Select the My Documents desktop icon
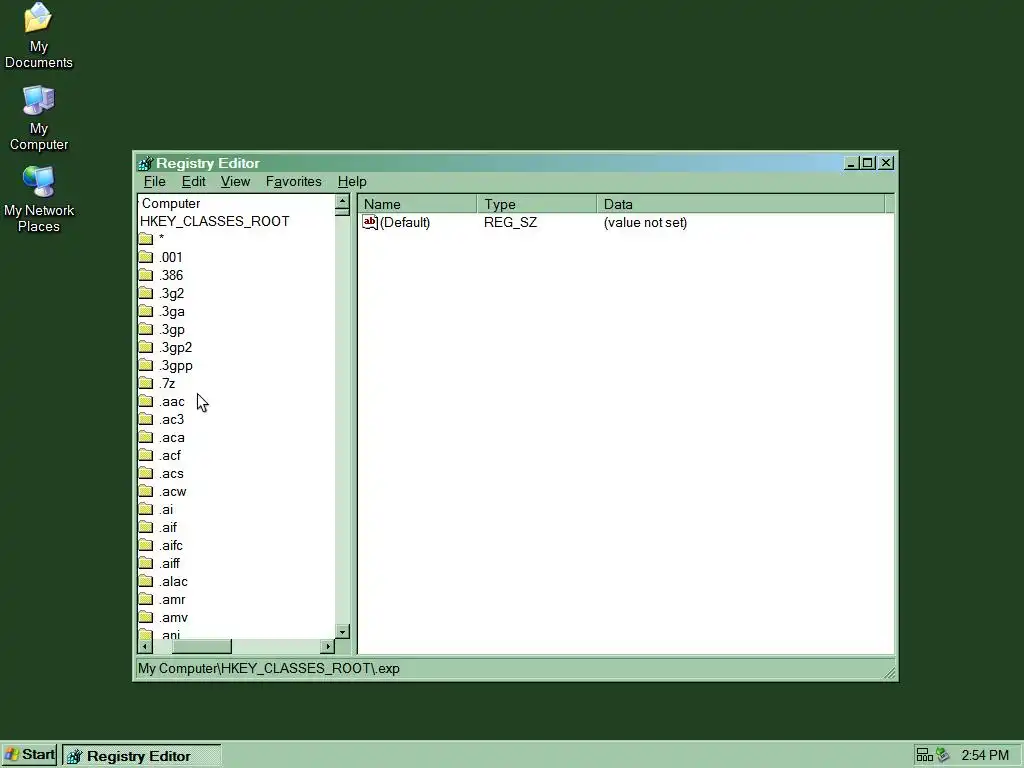This screenshot has height=768, width=1024. pos(39,36)
